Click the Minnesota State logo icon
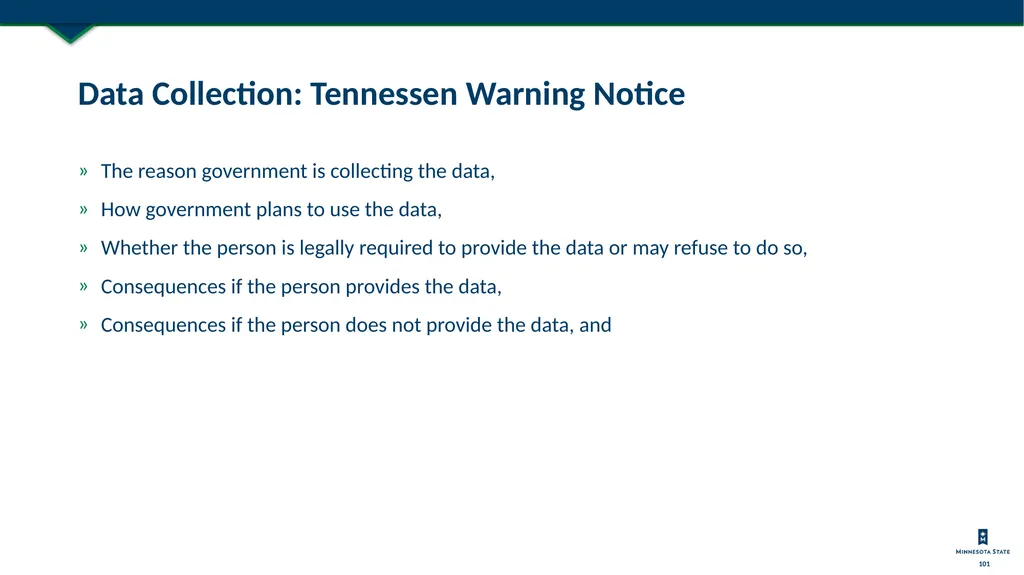 [x=982, y=537]
